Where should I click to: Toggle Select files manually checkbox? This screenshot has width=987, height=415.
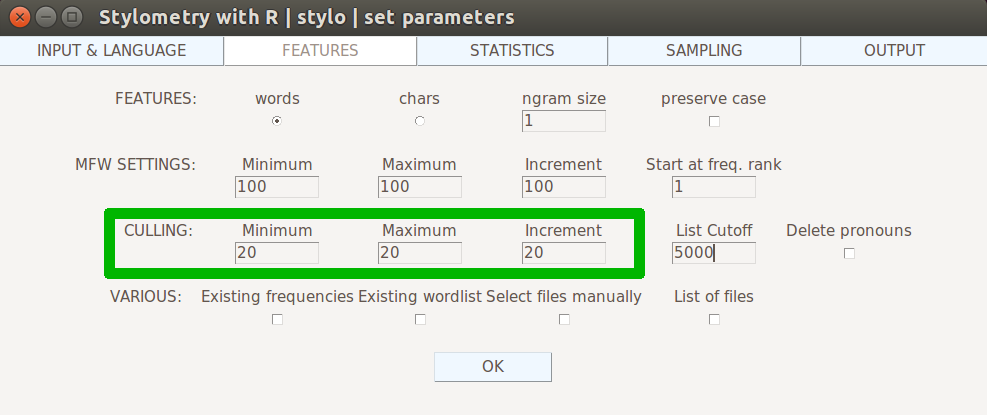tap(564, 319)
